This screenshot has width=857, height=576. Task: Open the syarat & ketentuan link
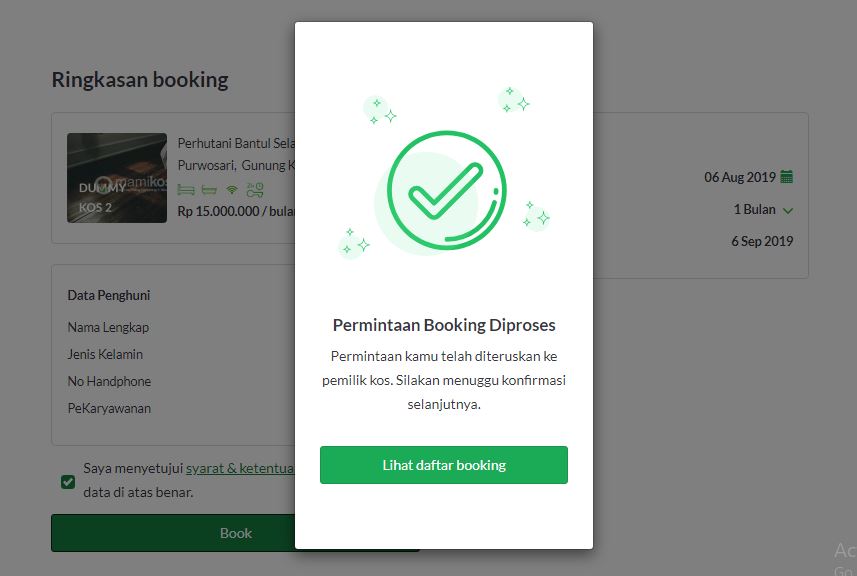[240, 467]
